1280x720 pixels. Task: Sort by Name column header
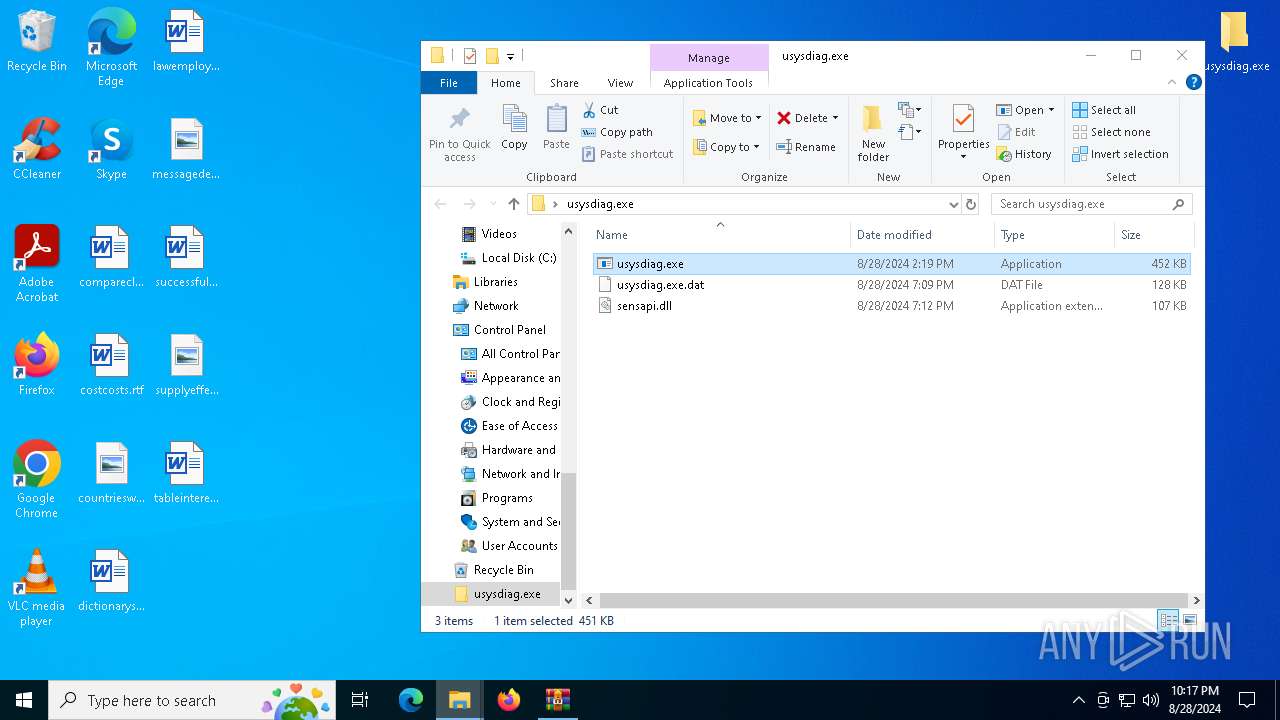coord(719,235)
